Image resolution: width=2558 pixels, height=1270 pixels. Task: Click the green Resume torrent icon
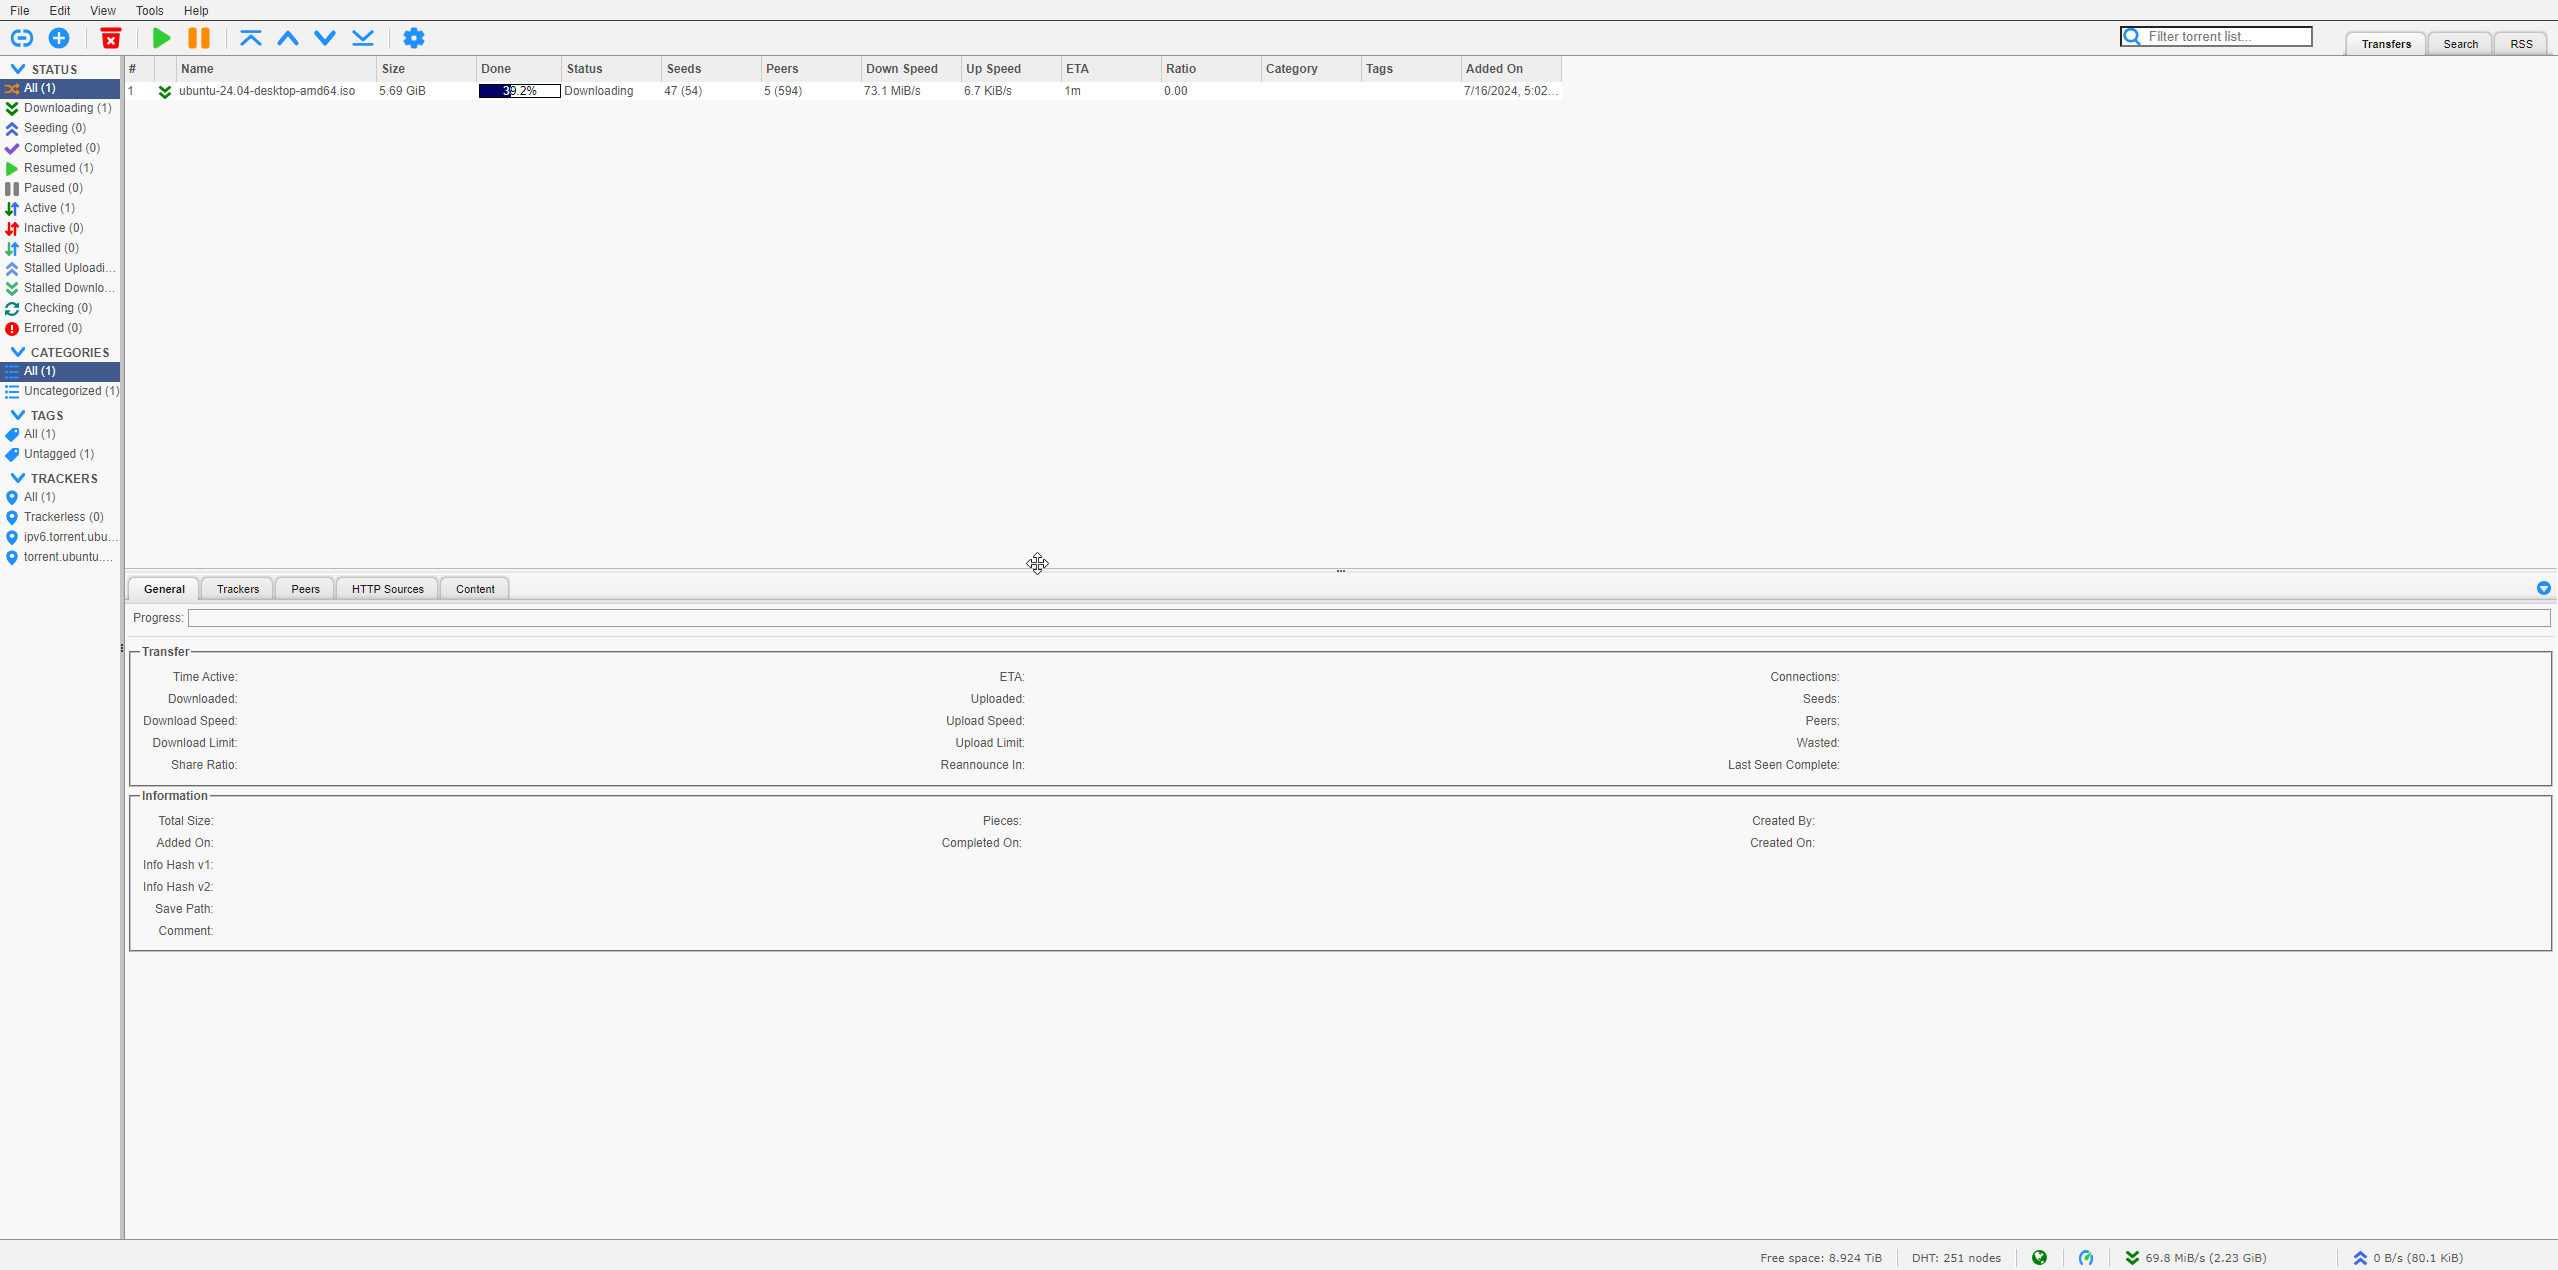(x=161, y=38)
